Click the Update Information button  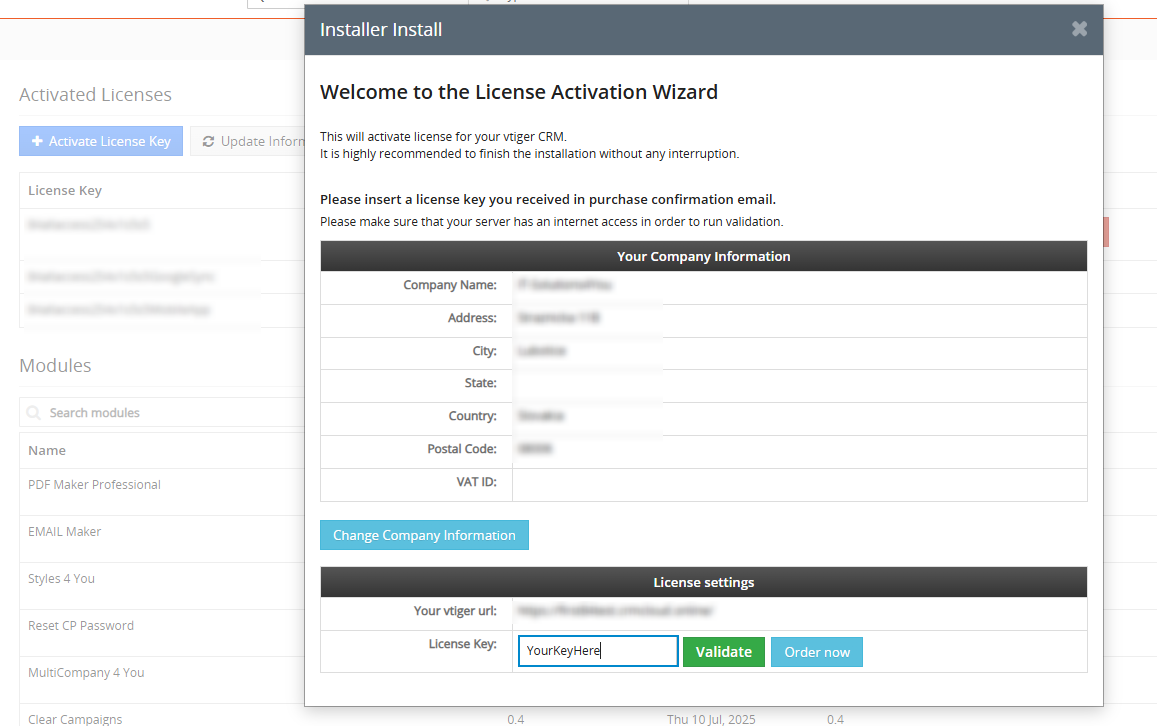coord(249,141)
